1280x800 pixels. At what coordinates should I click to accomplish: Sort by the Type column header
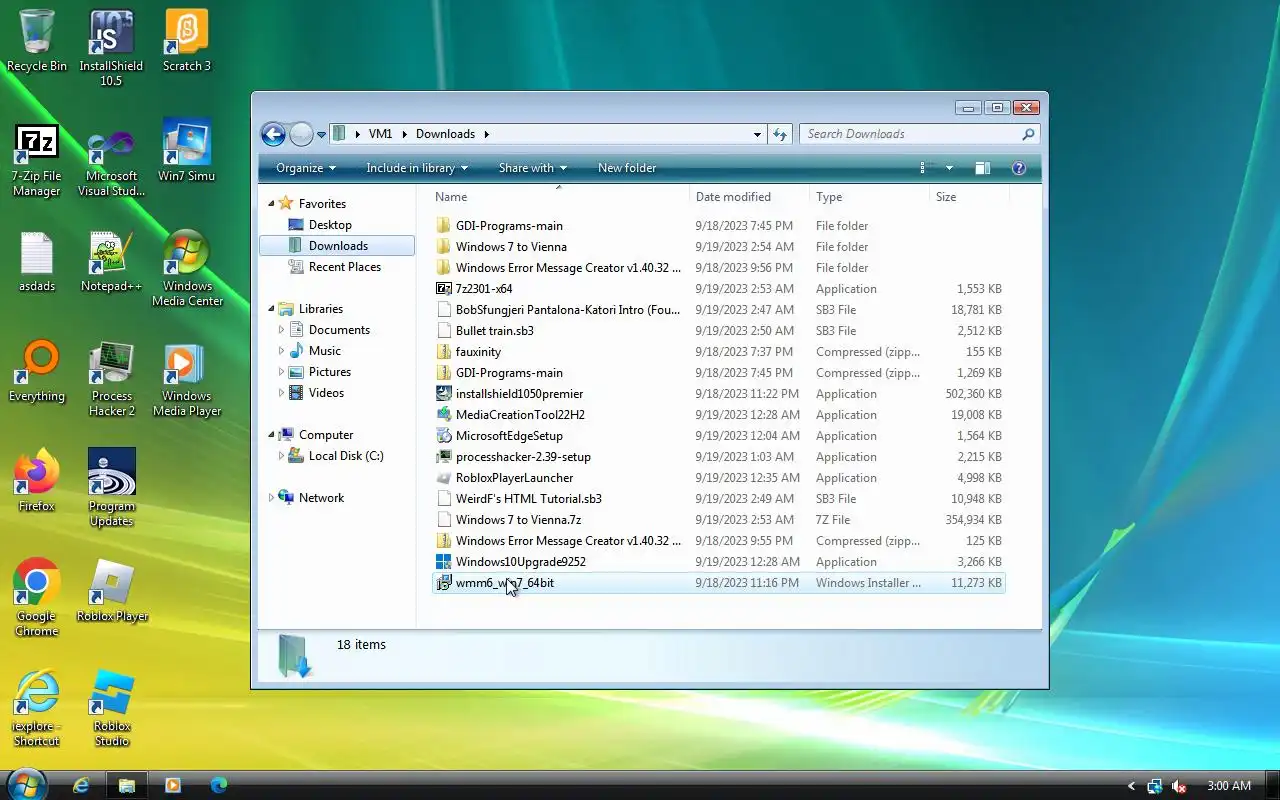coord(869,197)
